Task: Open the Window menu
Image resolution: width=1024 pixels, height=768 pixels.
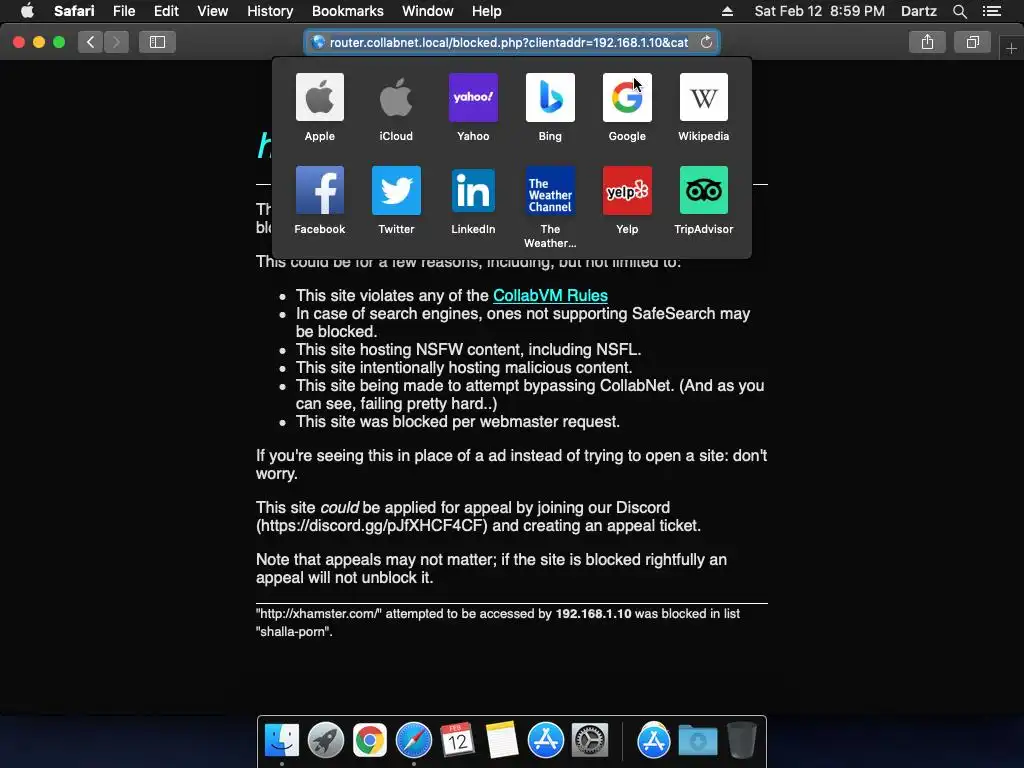Action: point(428,11)
